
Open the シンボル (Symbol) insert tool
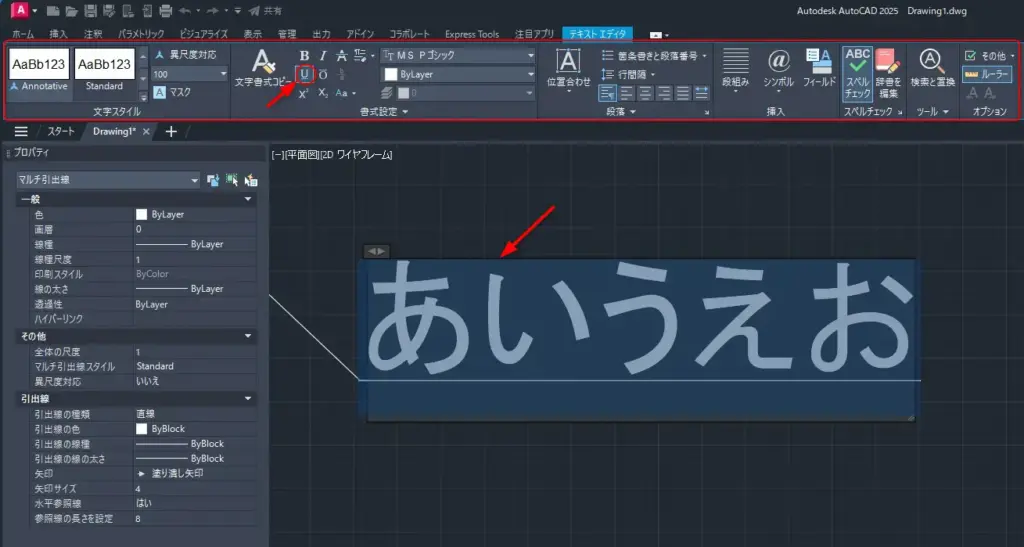click(x=778, y=69)
